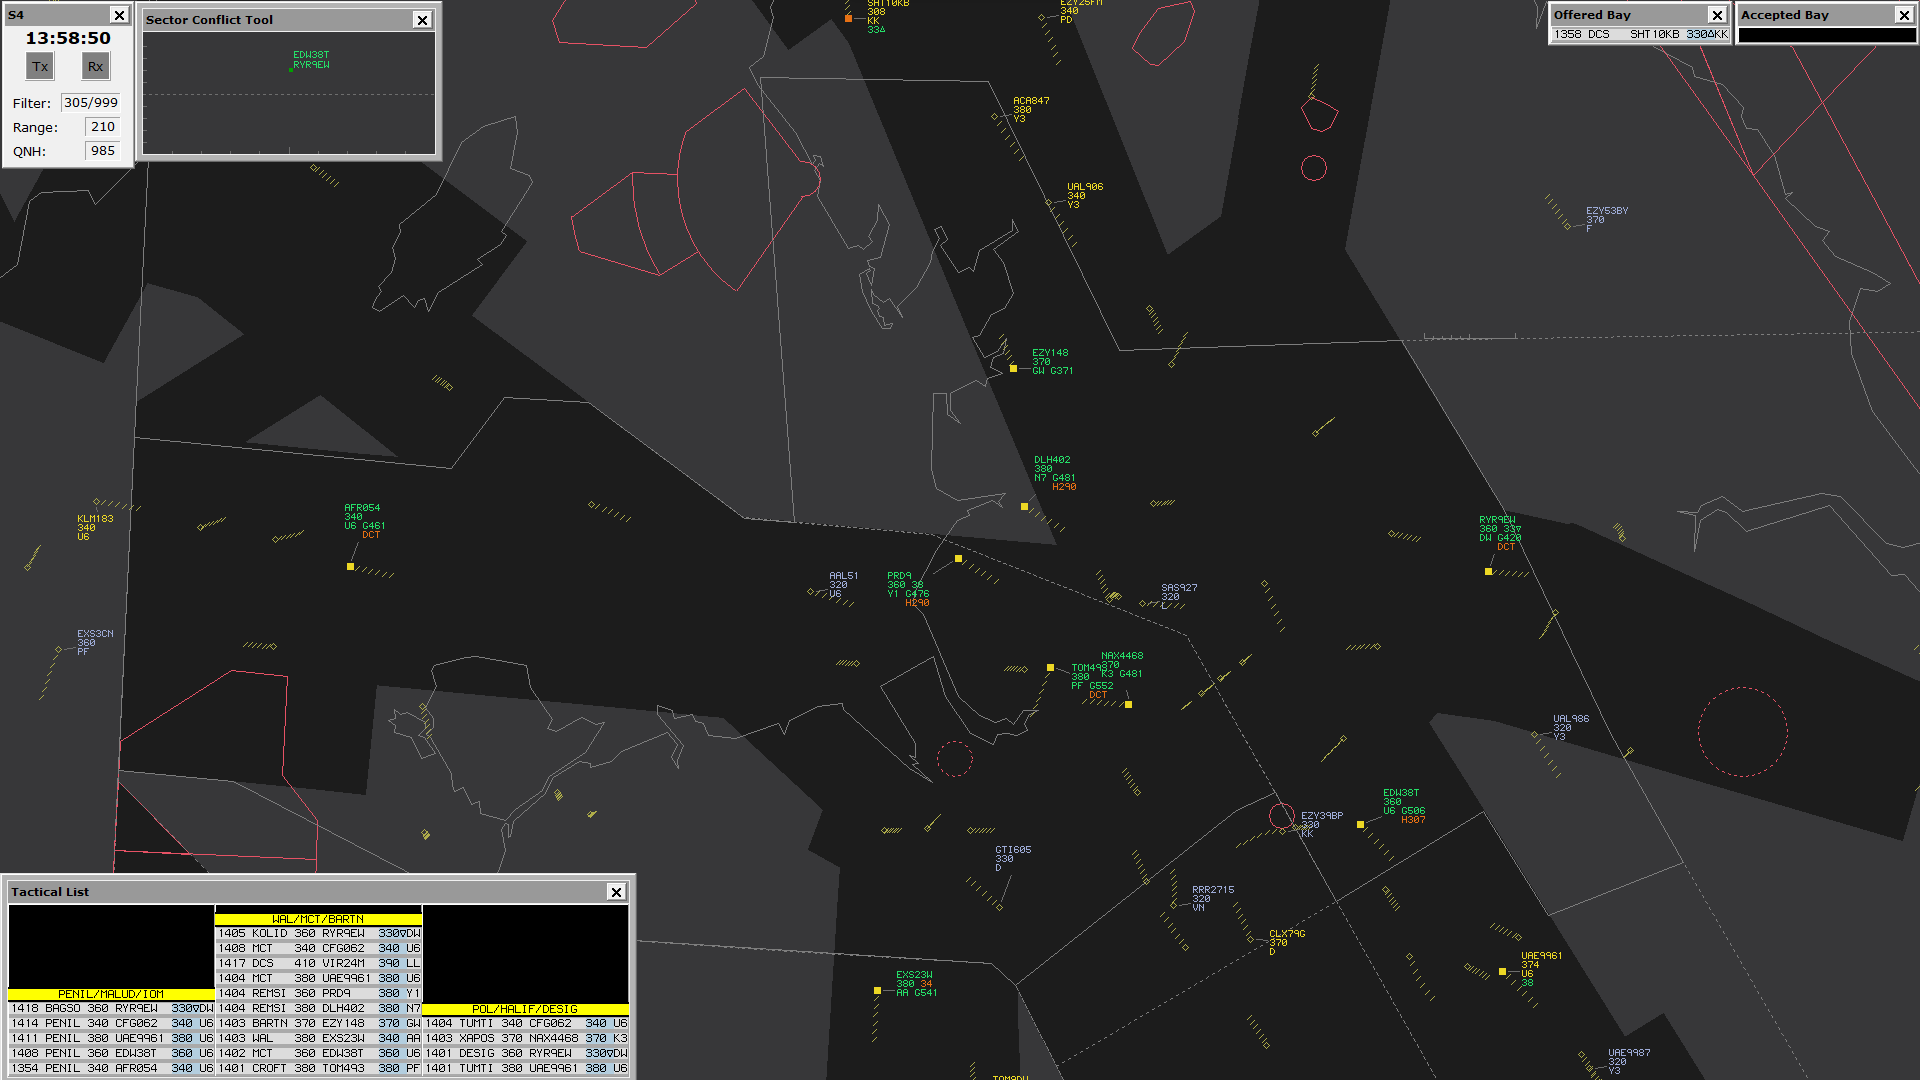Select the POL/HALIF/DESIG list header
The height and width of the screenshot is (1080, 1920).
click(525, 1009)
